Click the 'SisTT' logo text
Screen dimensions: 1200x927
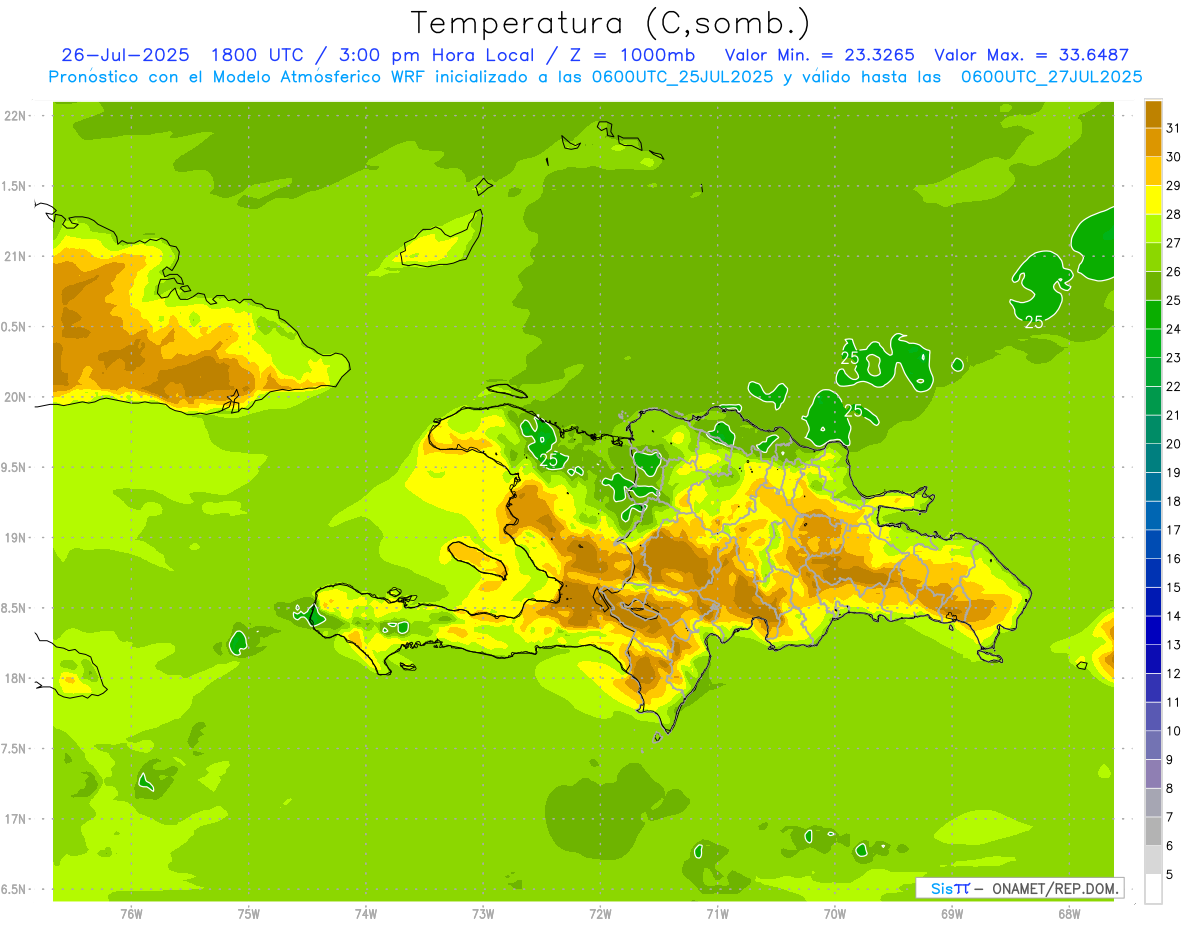click(950, 889)
